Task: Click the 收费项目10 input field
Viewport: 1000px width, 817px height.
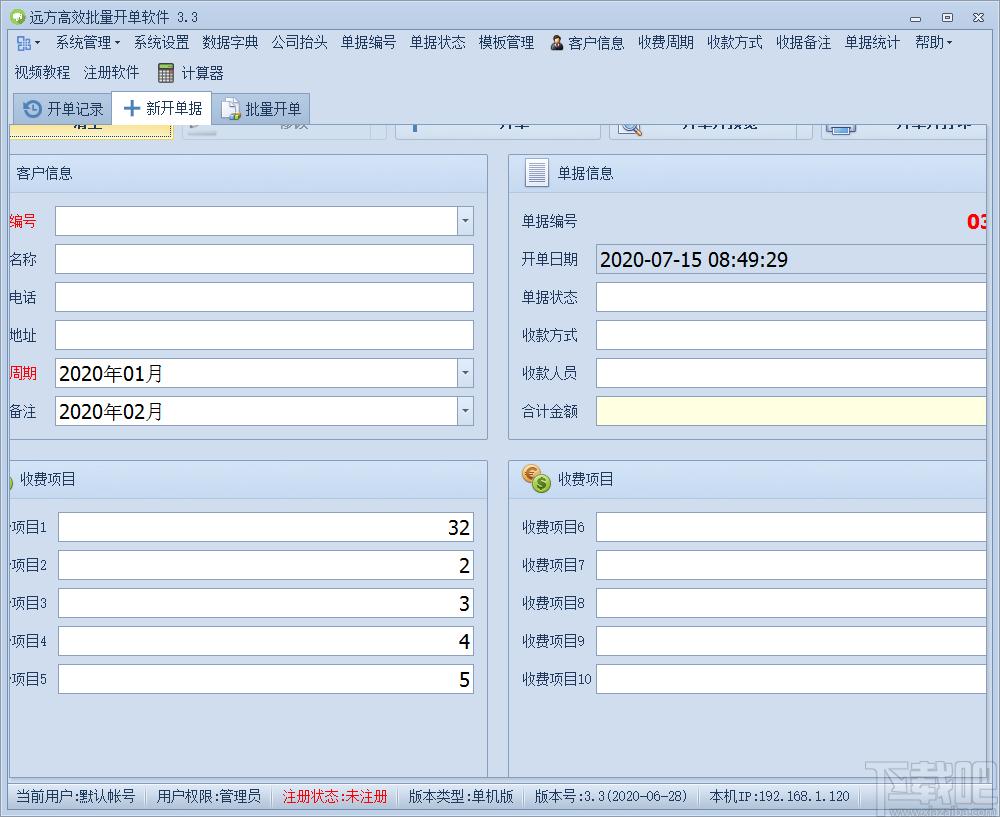Action: (x=791, y=679)
